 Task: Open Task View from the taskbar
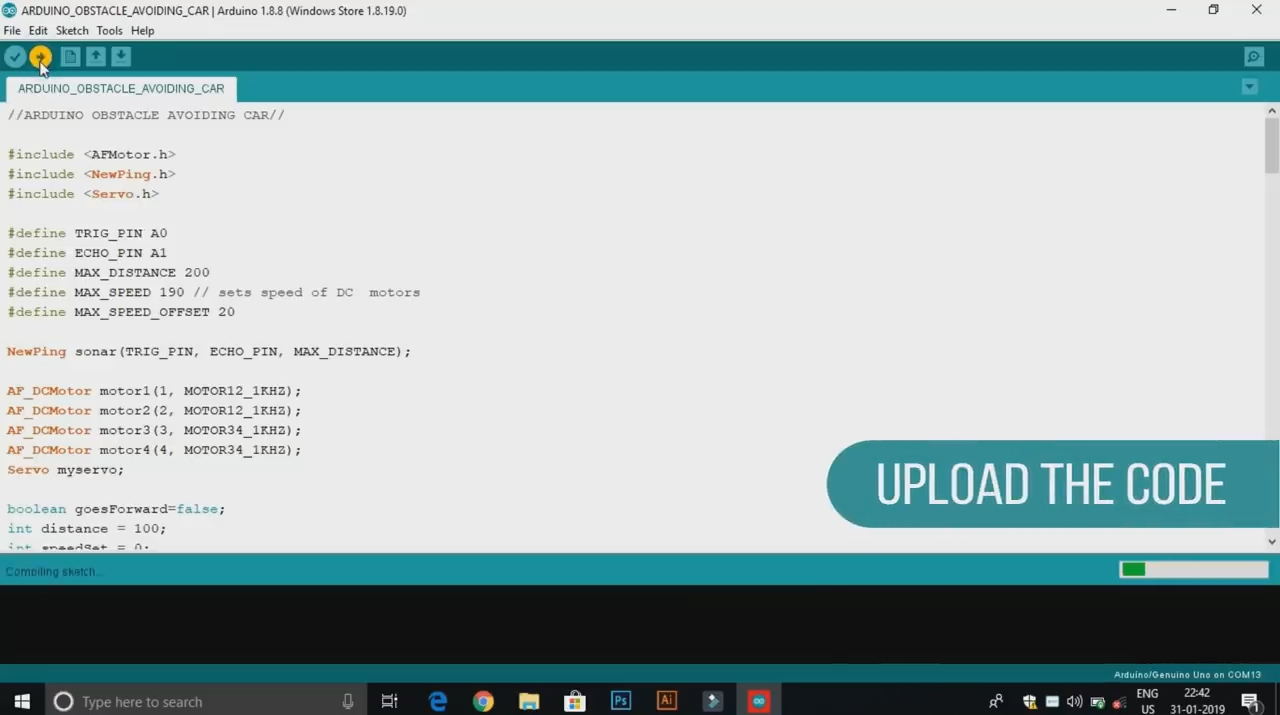click(x=390, y=702)
